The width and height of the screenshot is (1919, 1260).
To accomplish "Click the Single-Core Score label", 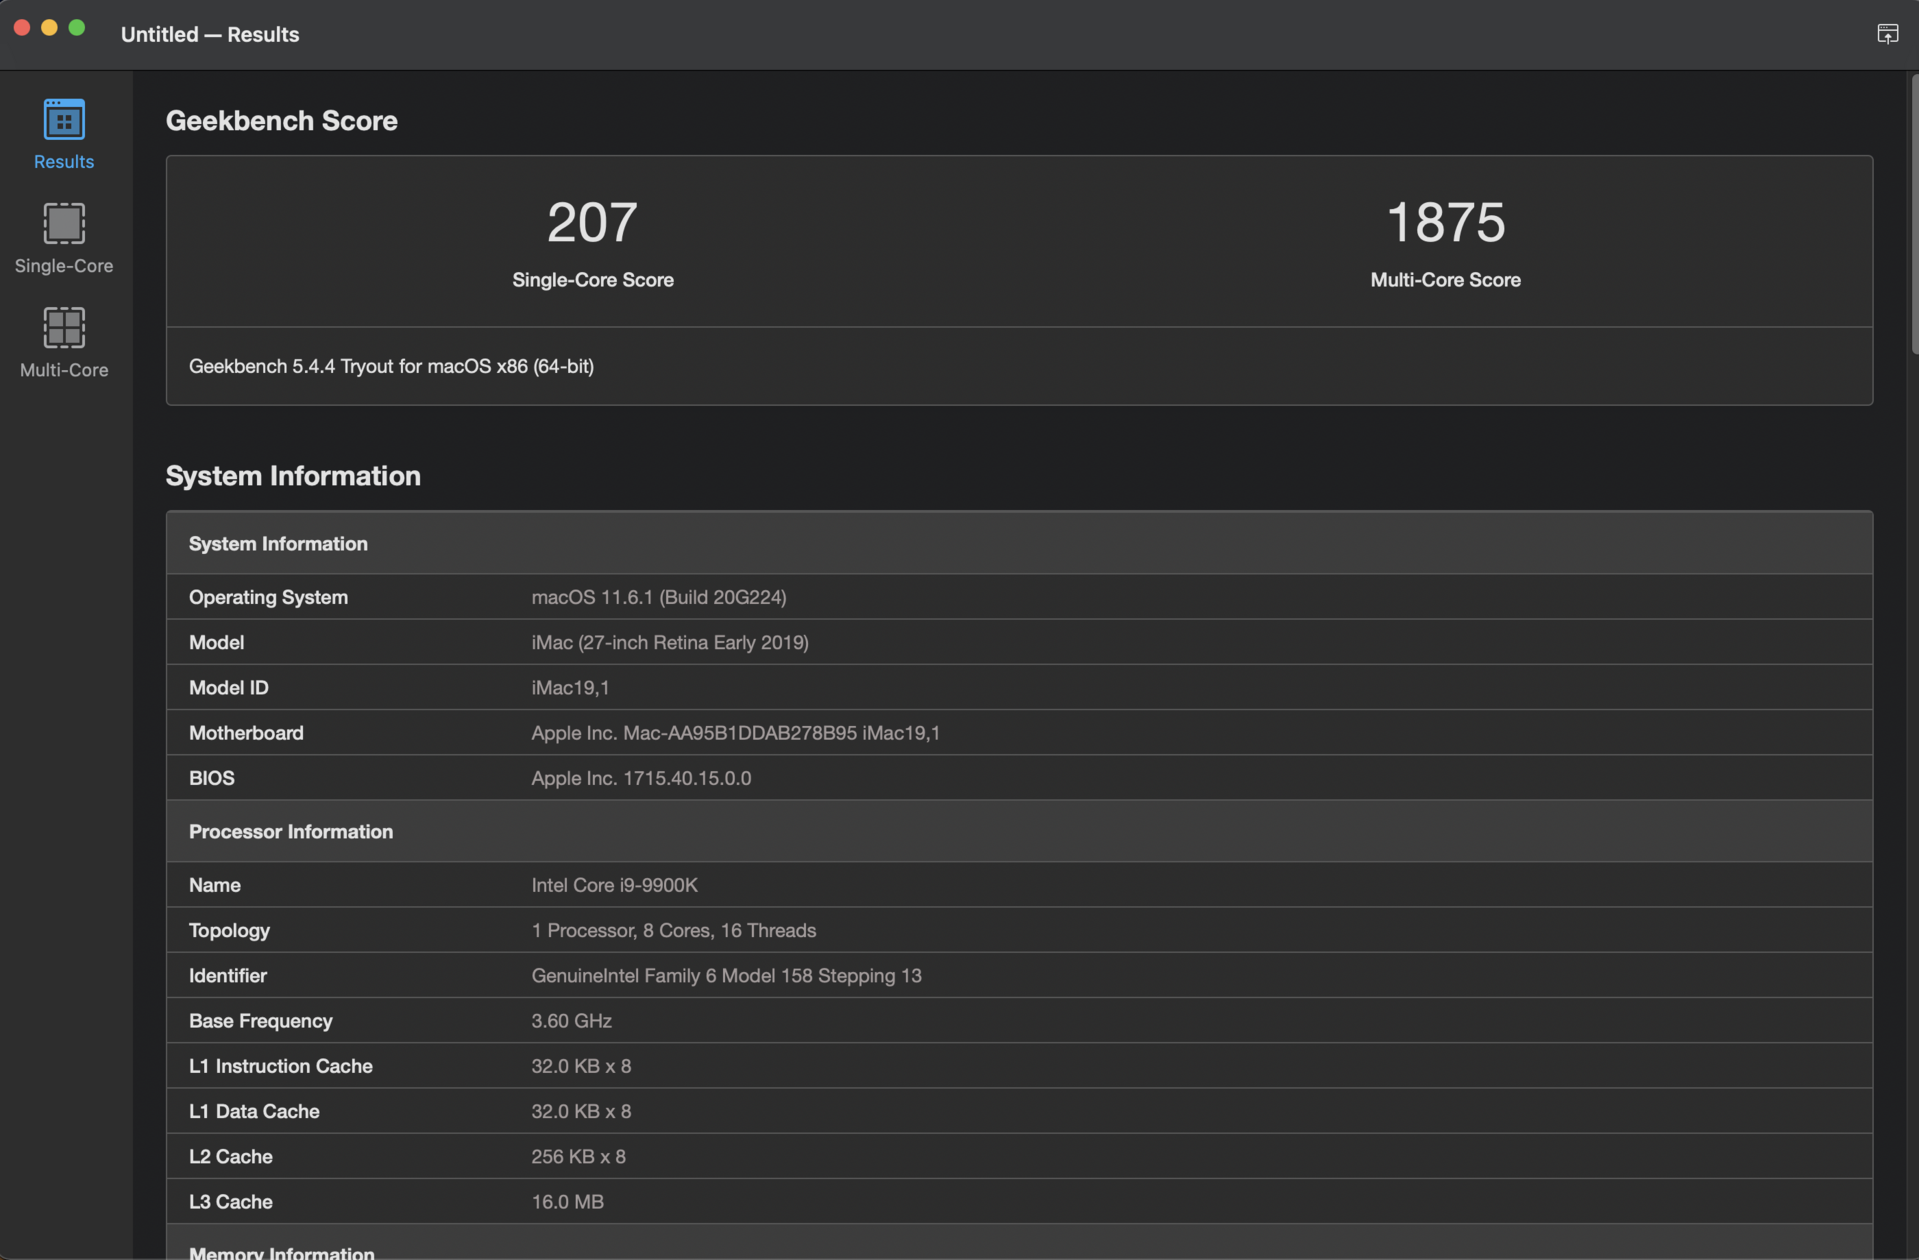I will (592, 280).
